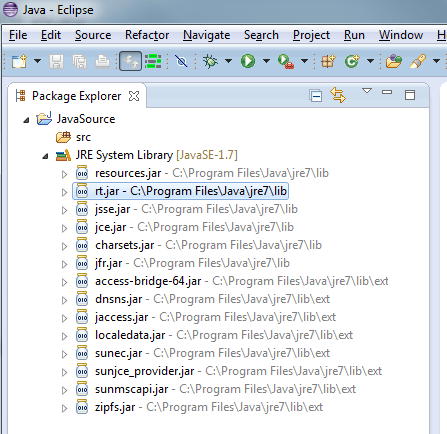Image resolution: width=447 pixels, height=434 pixels.
Task: Open the Search flashlight dropdown arrow
Action: [436, 61]
